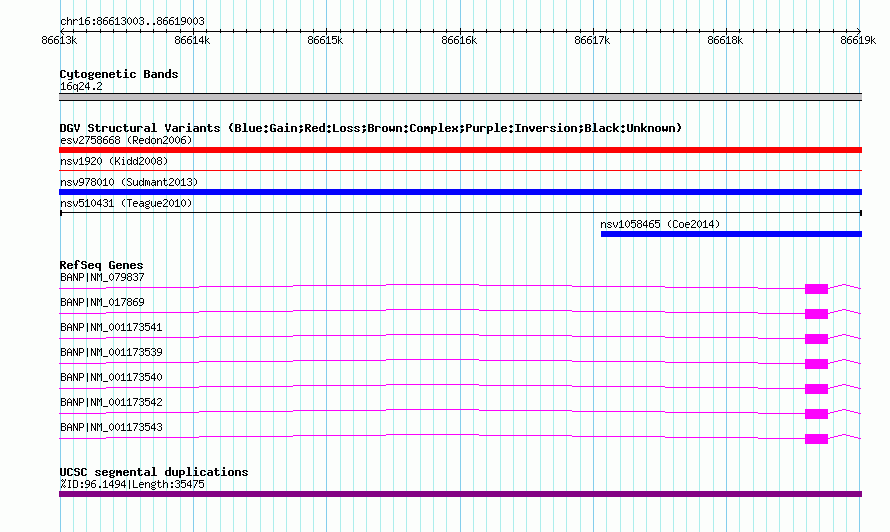
Task: Select the magenta exon block of NM_001173539
Action: tap(816, 364)
